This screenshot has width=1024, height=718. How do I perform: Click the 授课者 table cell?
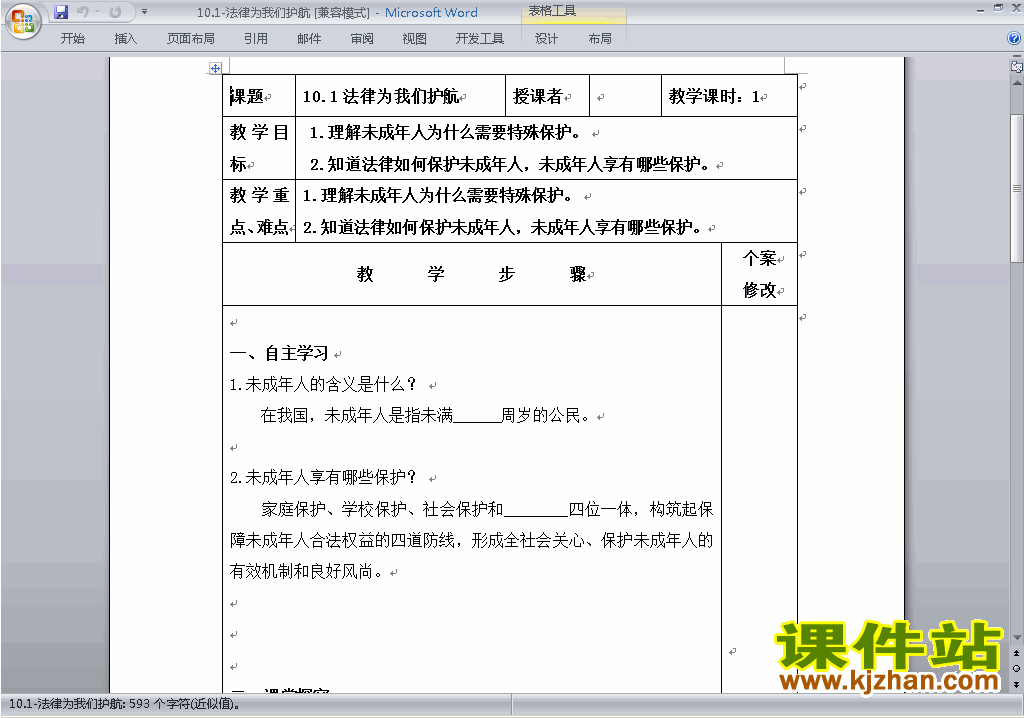[547, 96]
